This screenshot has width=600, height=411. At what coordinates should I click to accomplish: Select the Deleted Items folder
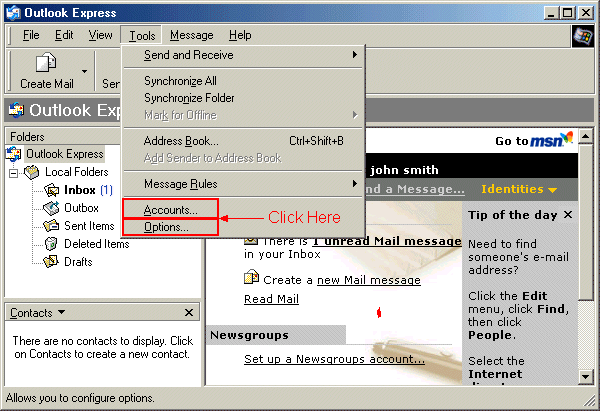[96, 244]
